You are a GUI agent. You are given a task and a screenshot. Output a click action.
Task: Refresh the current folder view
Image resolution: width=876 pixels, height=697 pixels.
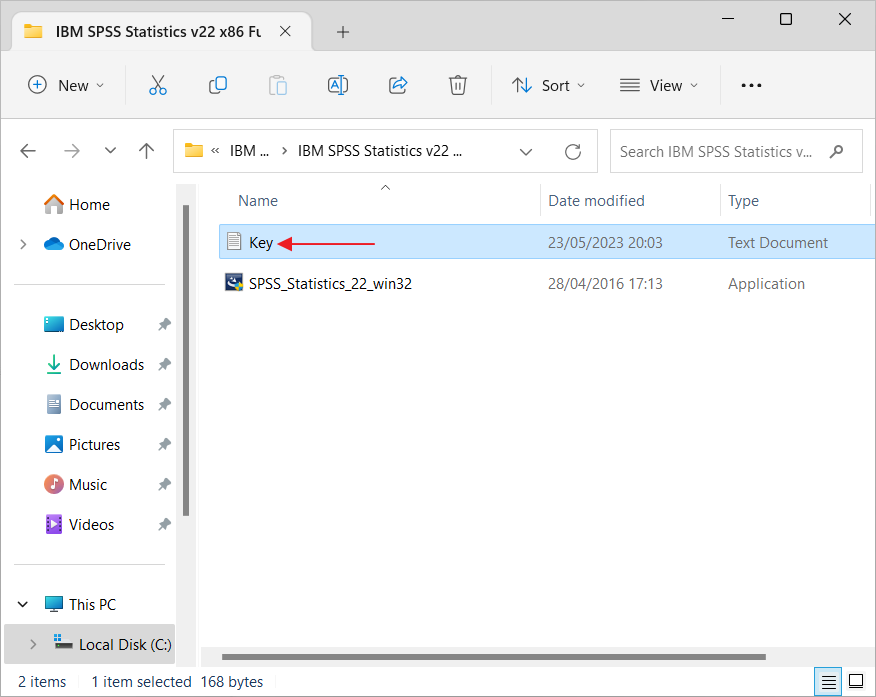573,152
